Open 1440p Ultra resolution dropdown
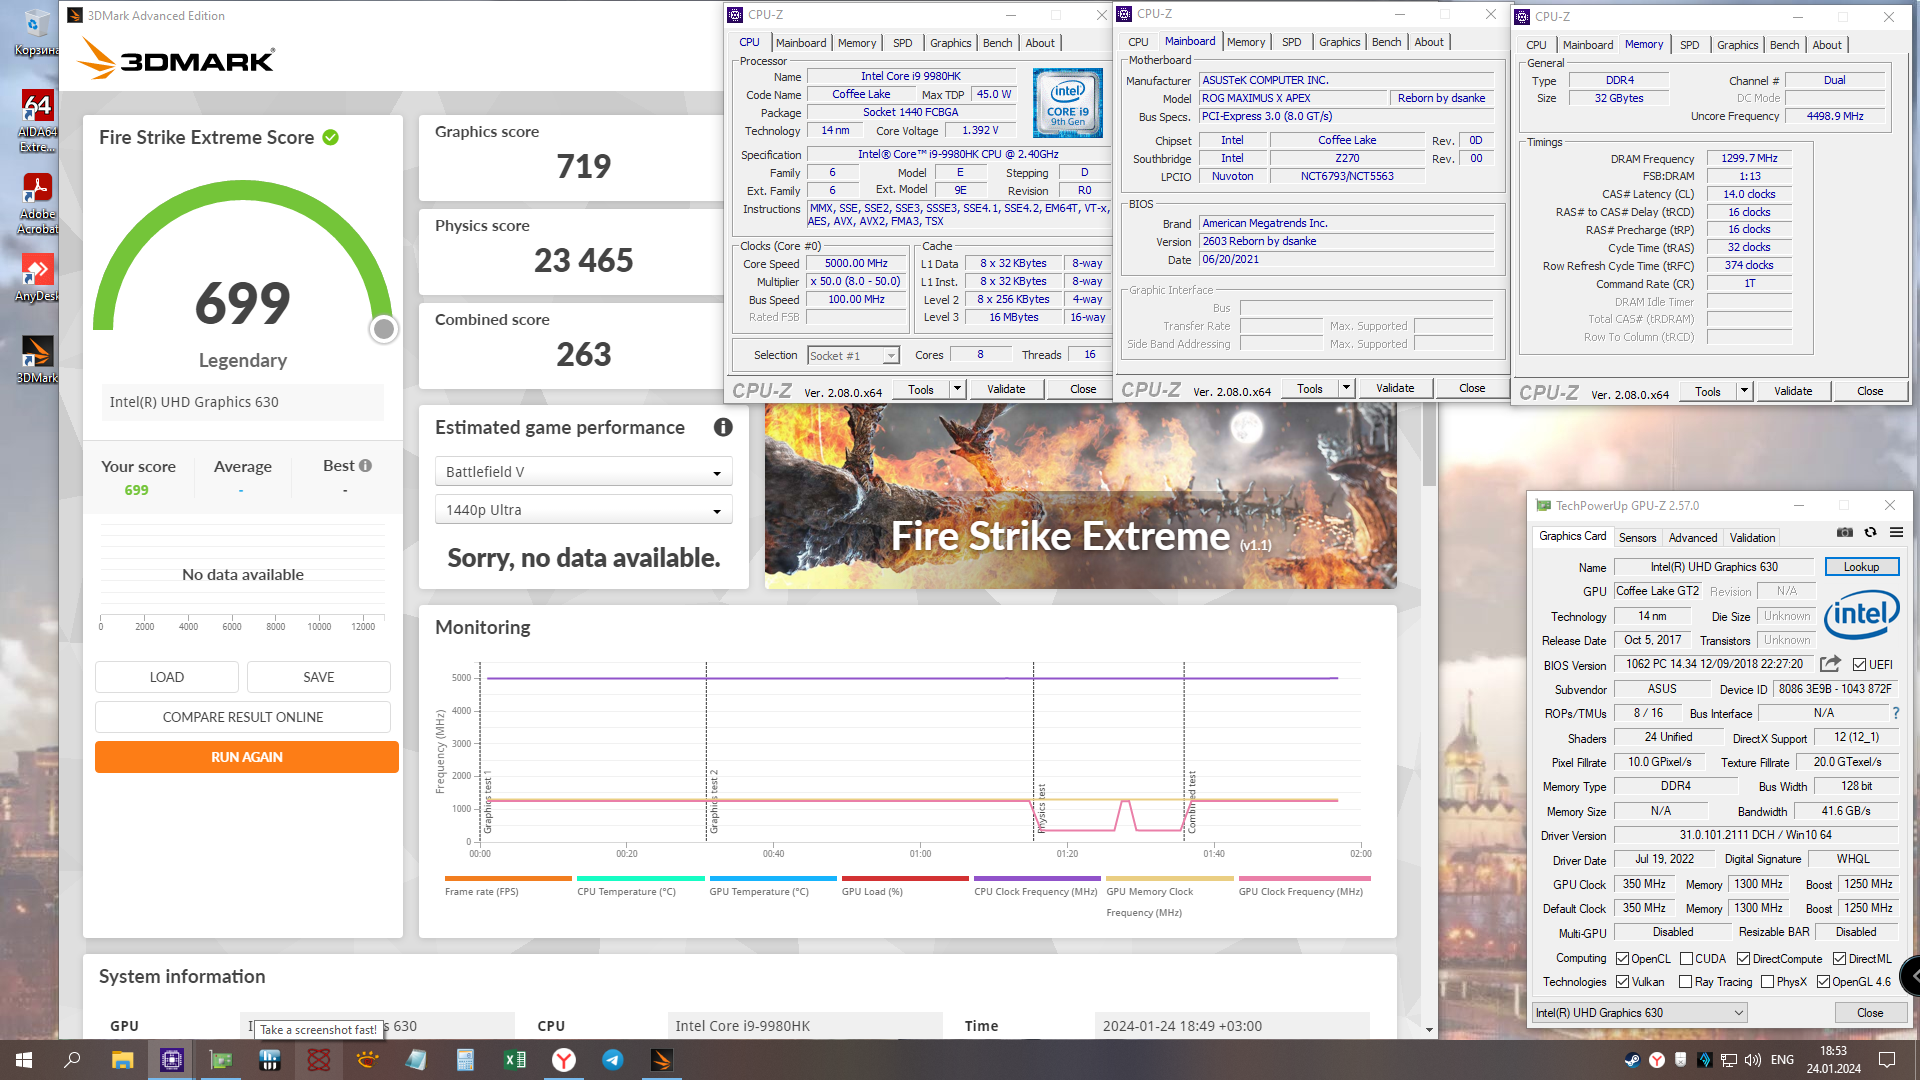The height and width of the screenshot is (1080, 1920). [583, 510]
